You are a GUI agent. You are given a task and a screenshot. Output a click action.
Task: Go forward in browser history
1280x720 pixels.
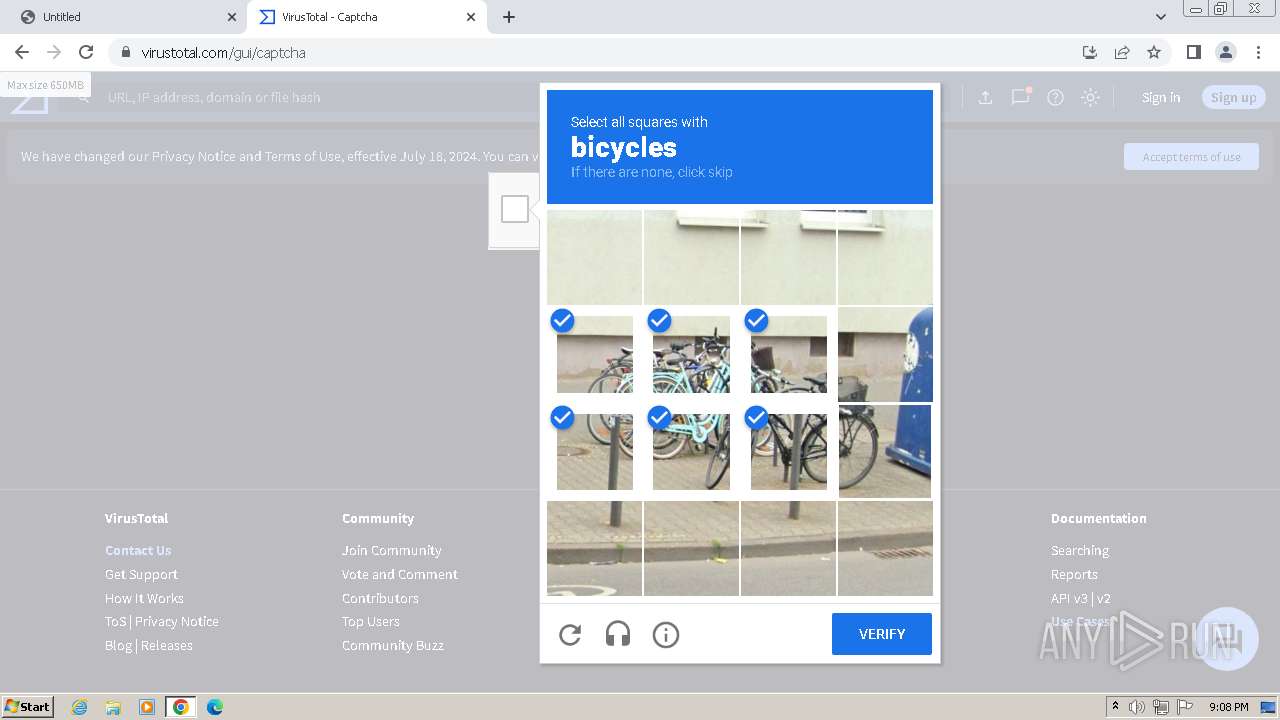[54, 52]
